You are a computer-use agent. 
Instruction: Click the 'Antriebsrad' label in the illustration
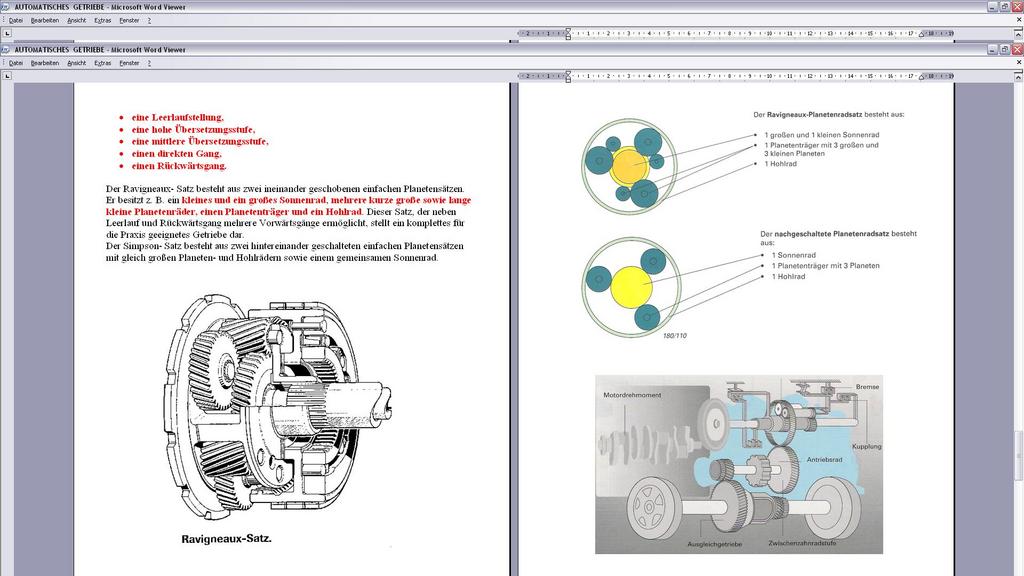(x=824, y=460)
